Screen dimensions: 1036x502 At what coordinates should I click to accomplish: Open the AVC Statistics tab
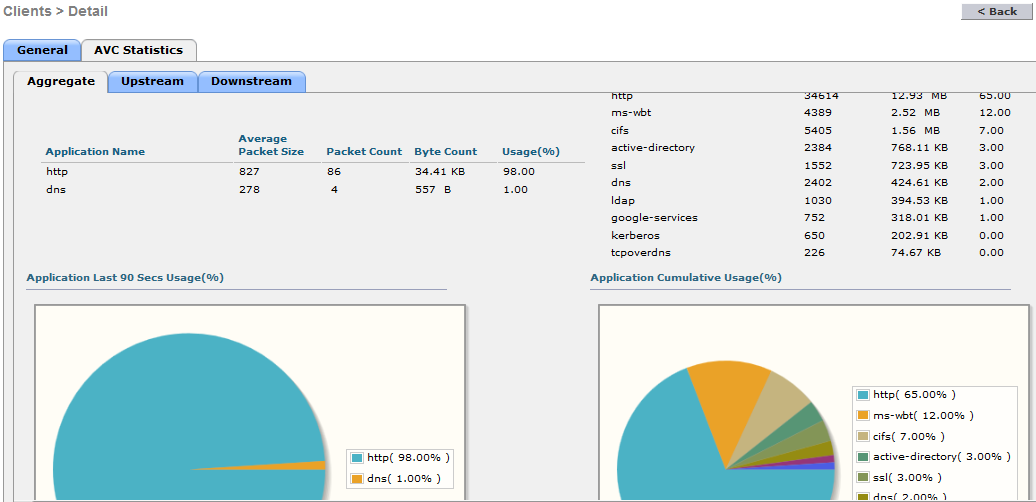point(138,50)
